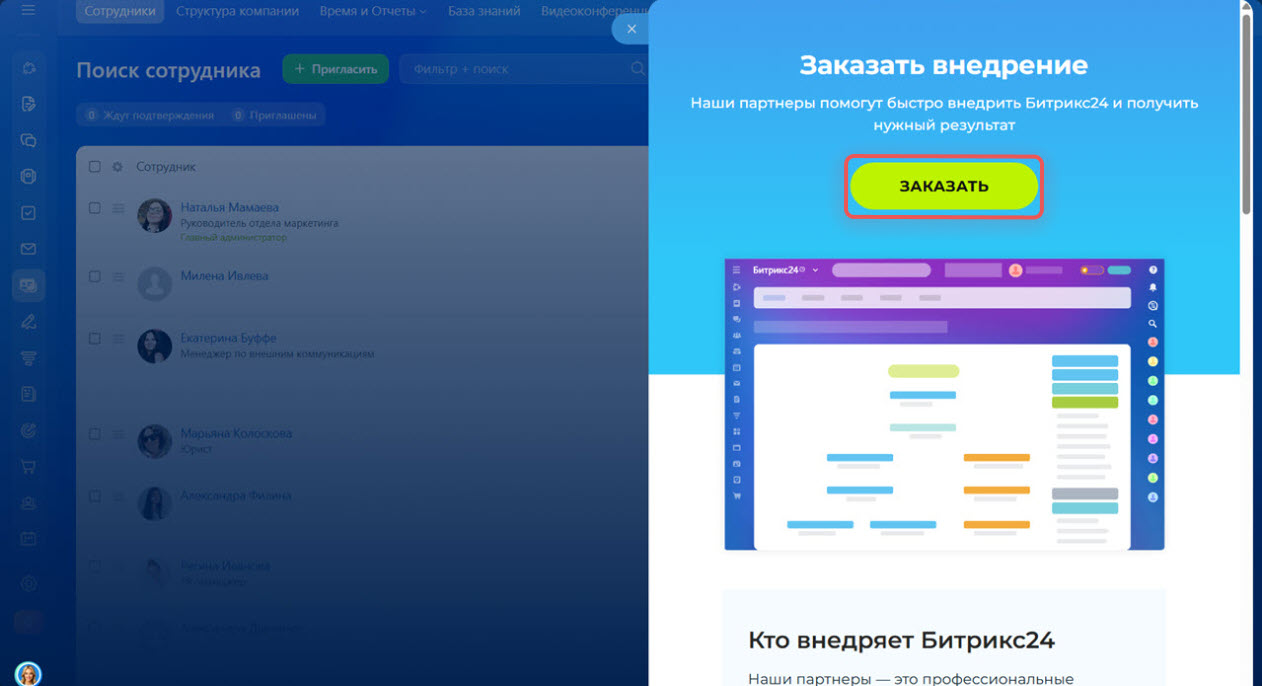The height and width of the screenshot is (686, 1262).
Task: Close the slider panel with X button
Action: (x=631, y=29)
